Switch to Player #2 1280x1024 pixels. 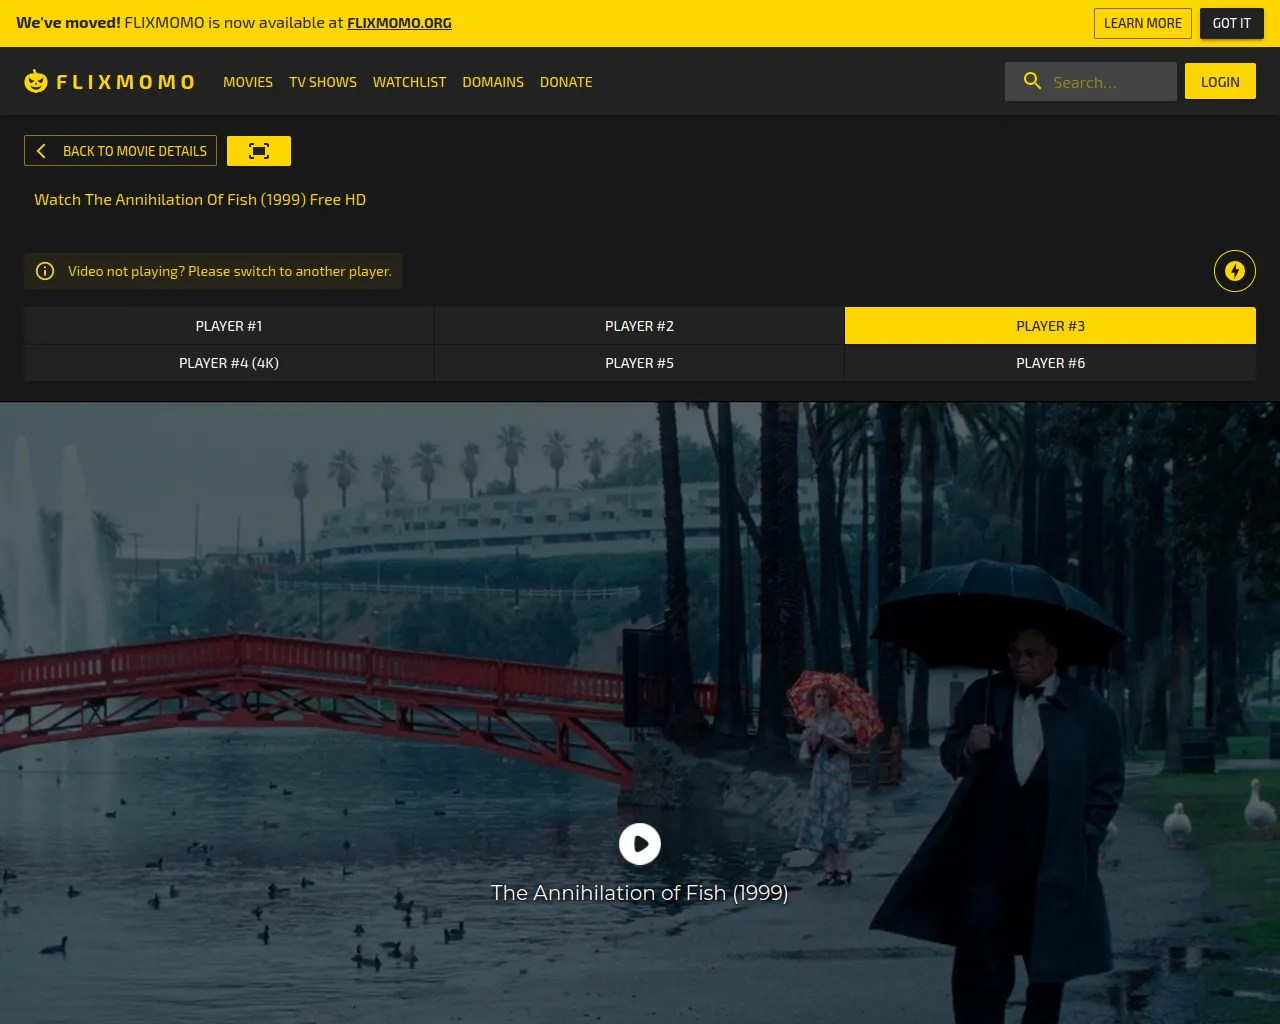pyautogui.click(x=639, y=326)
